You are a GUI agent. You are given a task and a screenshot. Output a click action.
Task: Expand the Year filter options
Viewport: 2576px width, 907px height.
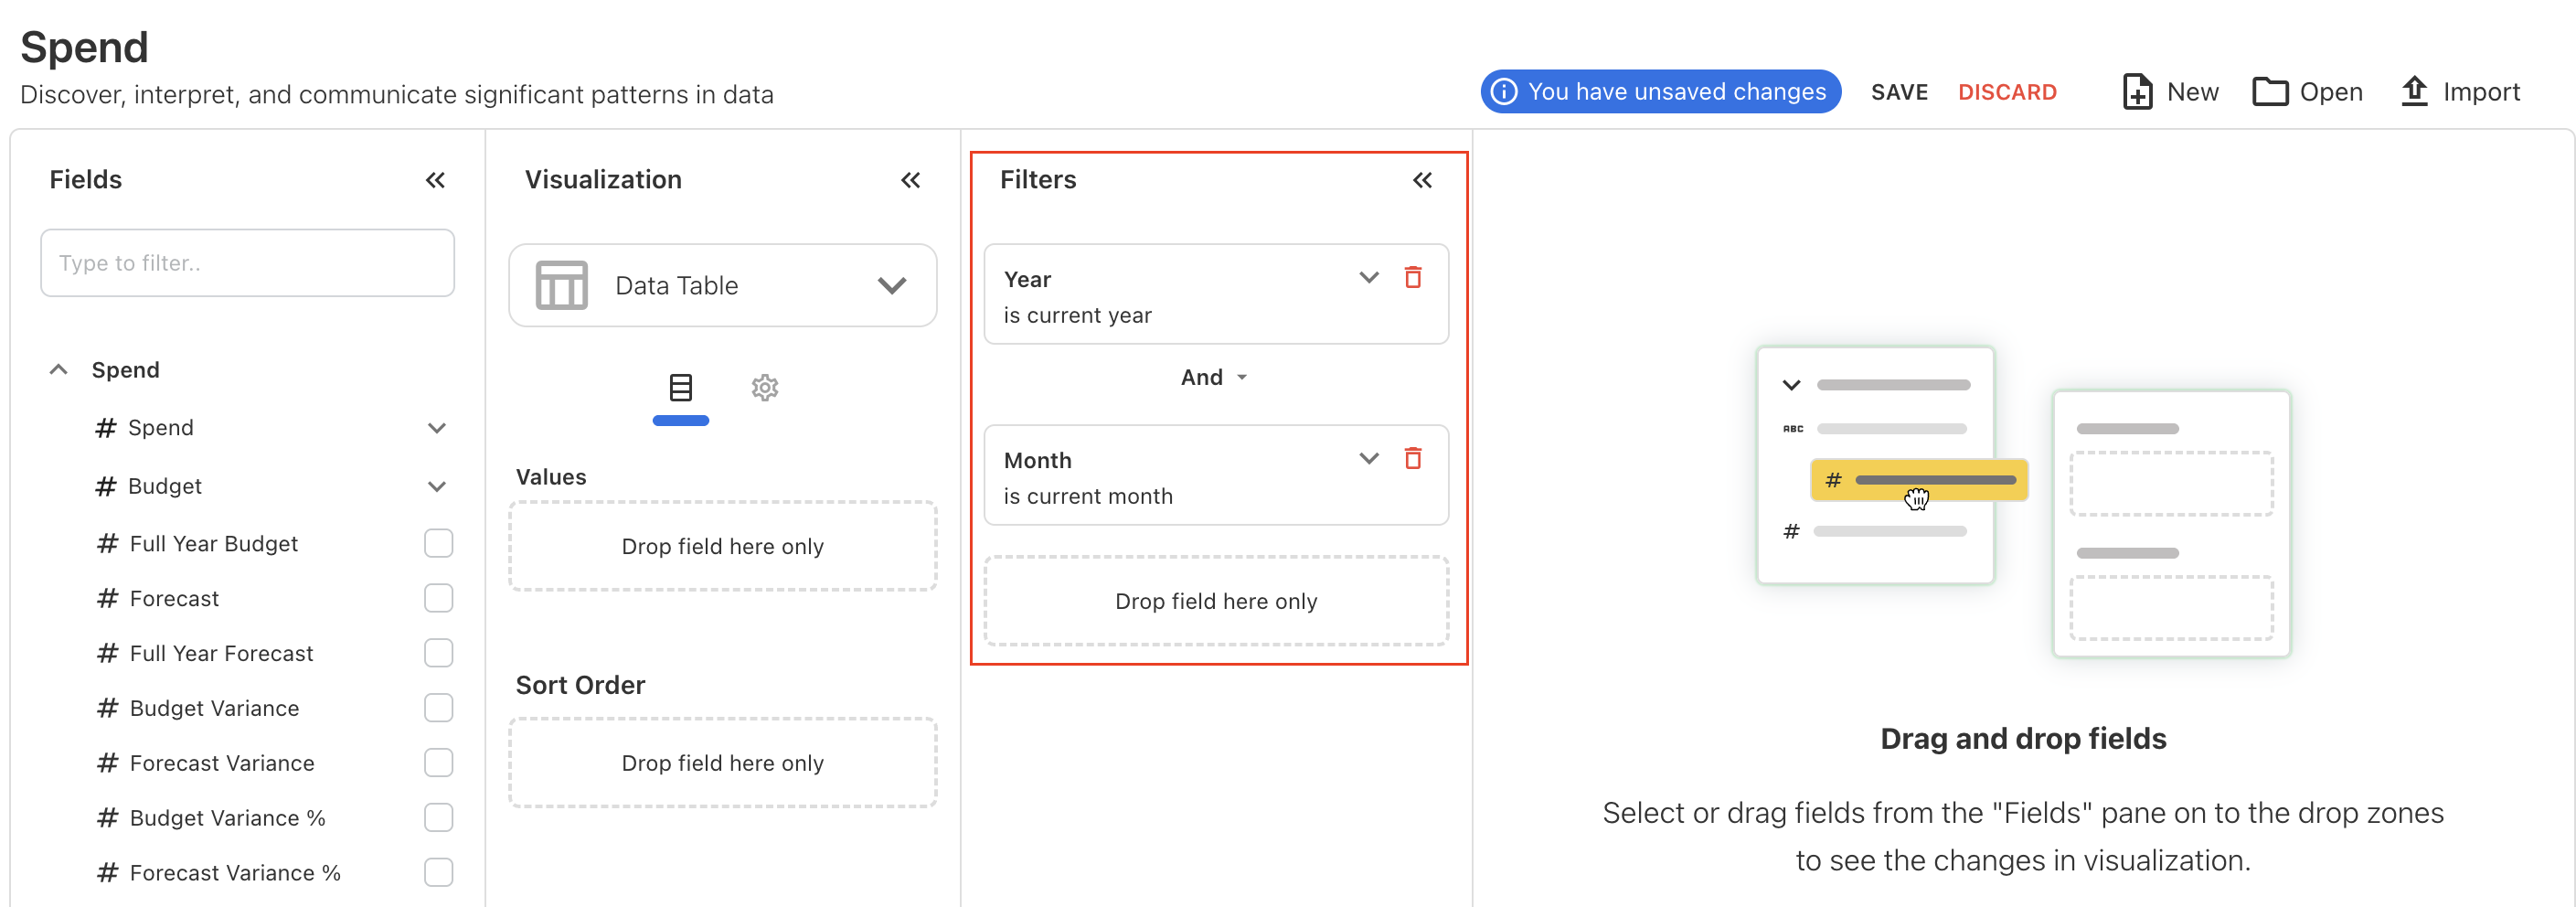click(x=1368, y=277)
